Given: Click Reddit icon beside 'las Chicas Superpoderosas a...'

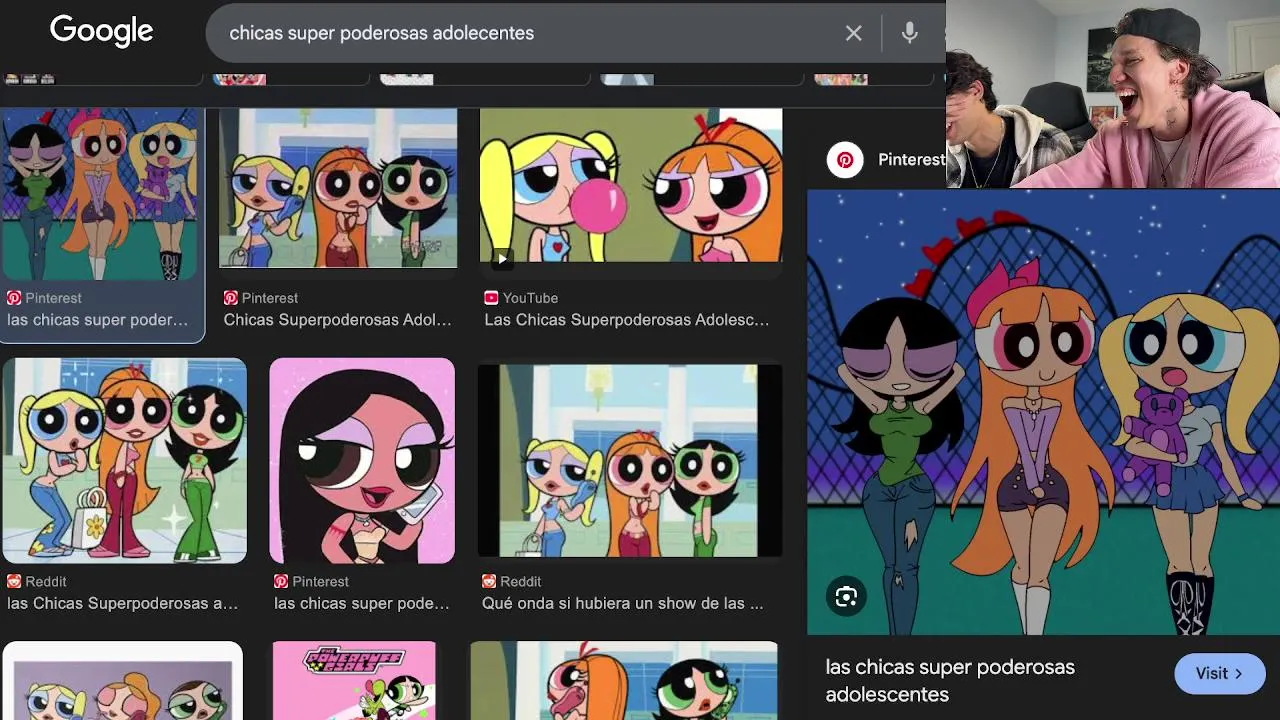Looking at the screenshot, I should pyautogui.click(x=14, y=581).
